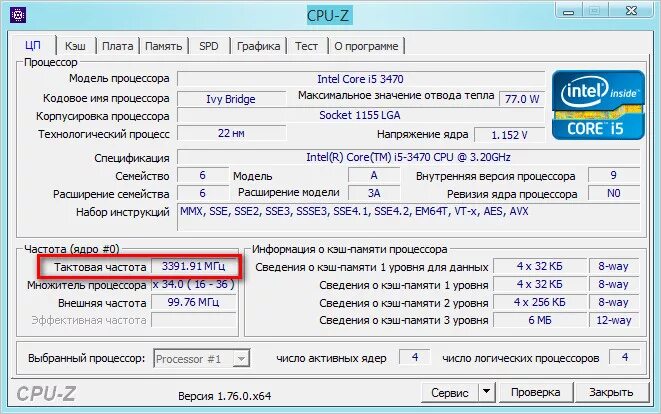Switch to the Плата tab
Viewport: 661px width, 414px height.
tap(118, 46)
